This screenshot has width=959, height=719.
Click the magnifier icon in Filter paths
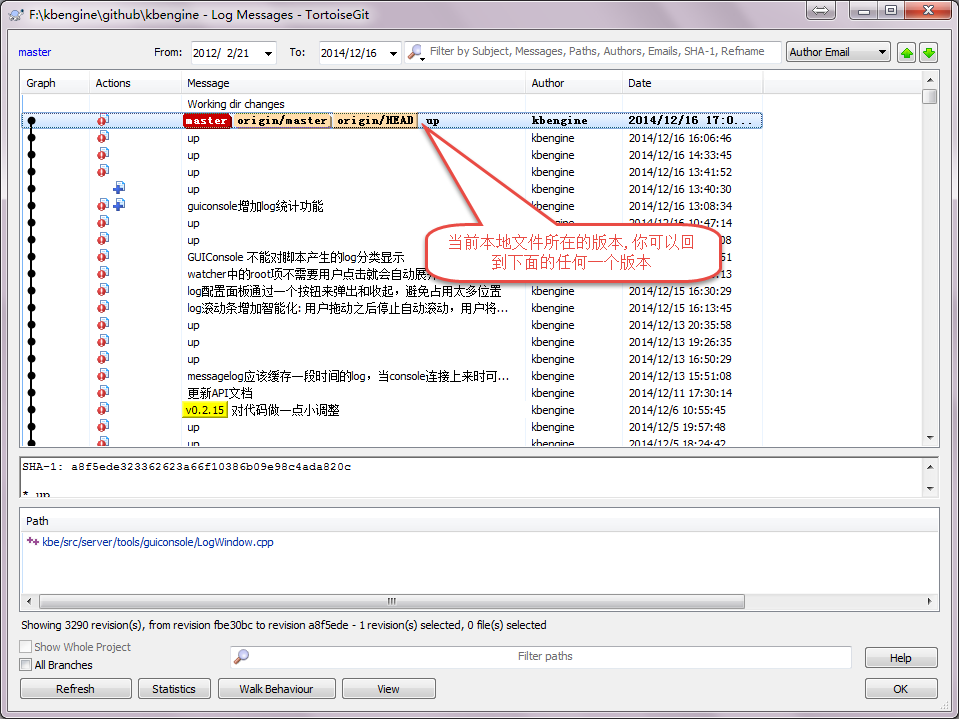242,657
